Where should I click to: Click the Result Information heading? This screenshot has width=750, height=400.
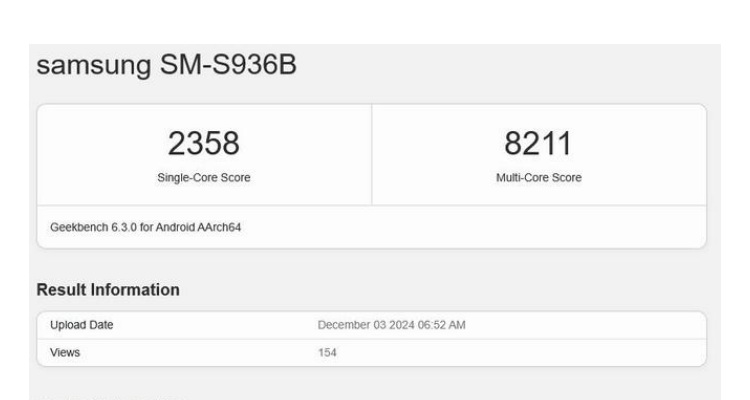pyautogui.click(x=108, y=290)
